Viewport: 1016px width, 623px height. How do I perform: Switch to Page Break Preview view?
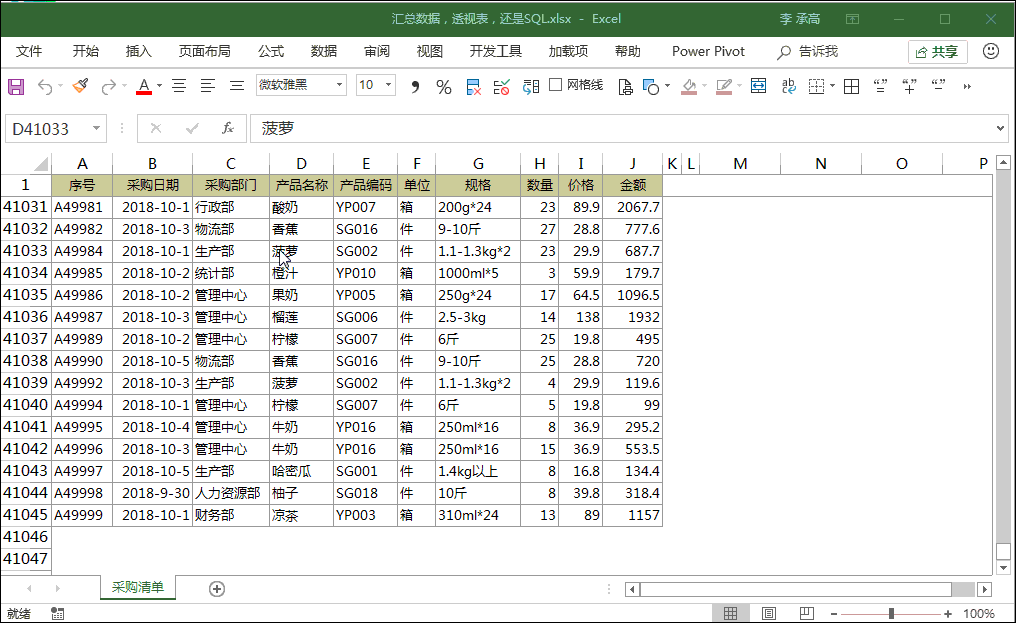(x=806, y=613)
